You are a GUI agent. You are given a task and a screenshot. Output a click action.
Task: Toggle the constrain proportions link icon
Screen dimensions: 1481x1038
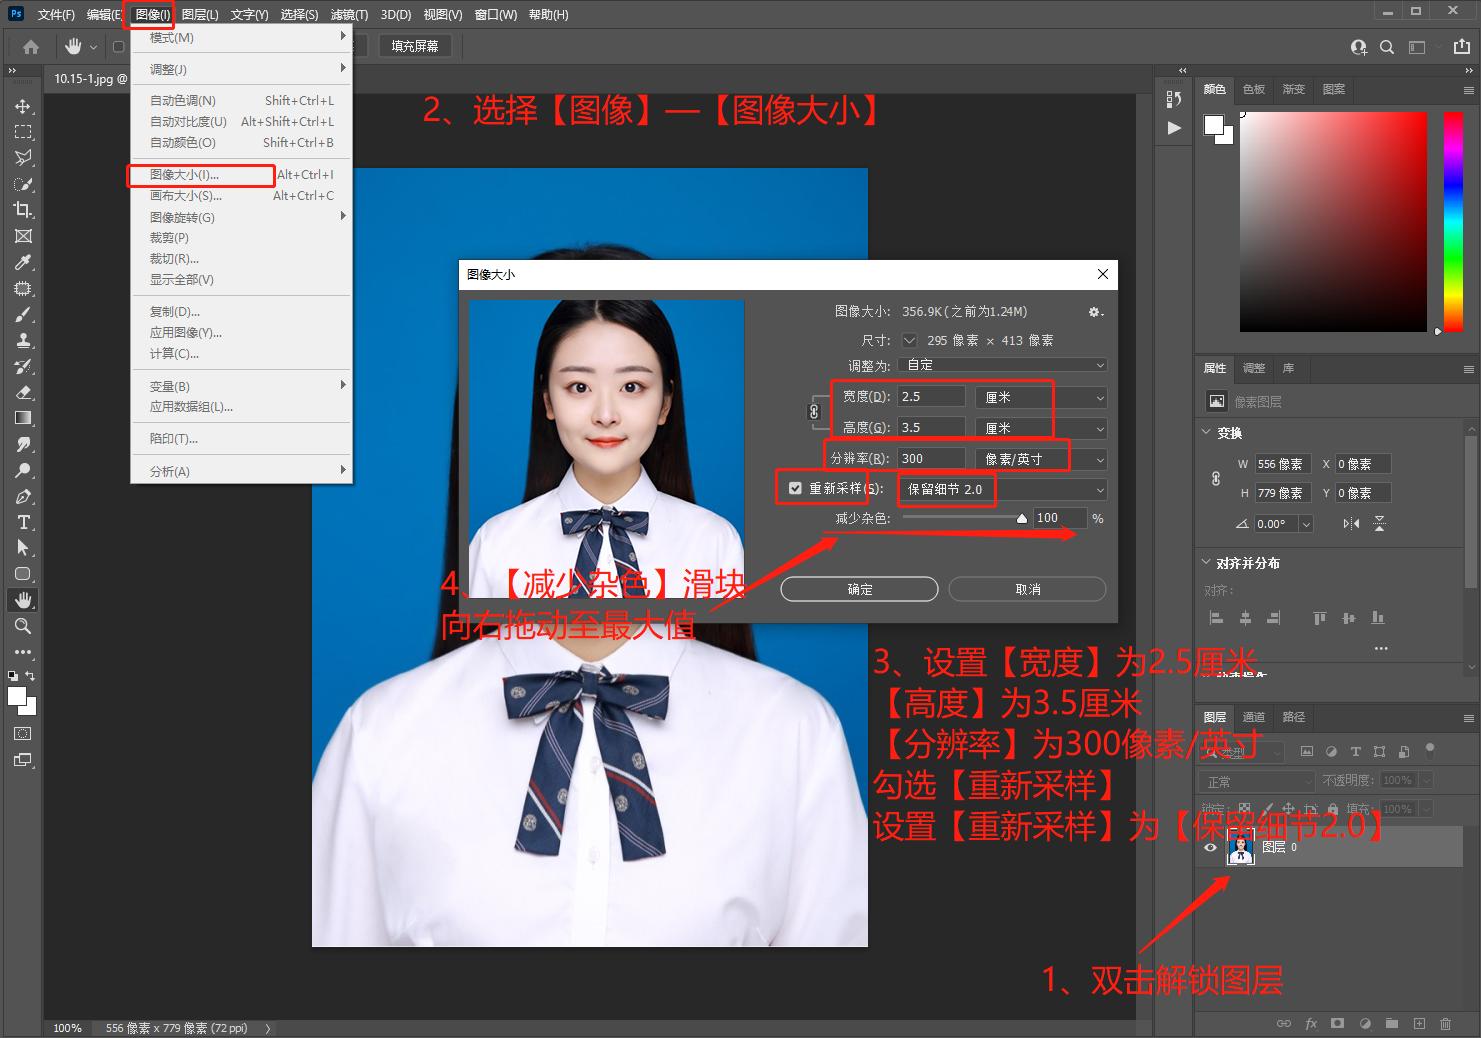(814, 412)
